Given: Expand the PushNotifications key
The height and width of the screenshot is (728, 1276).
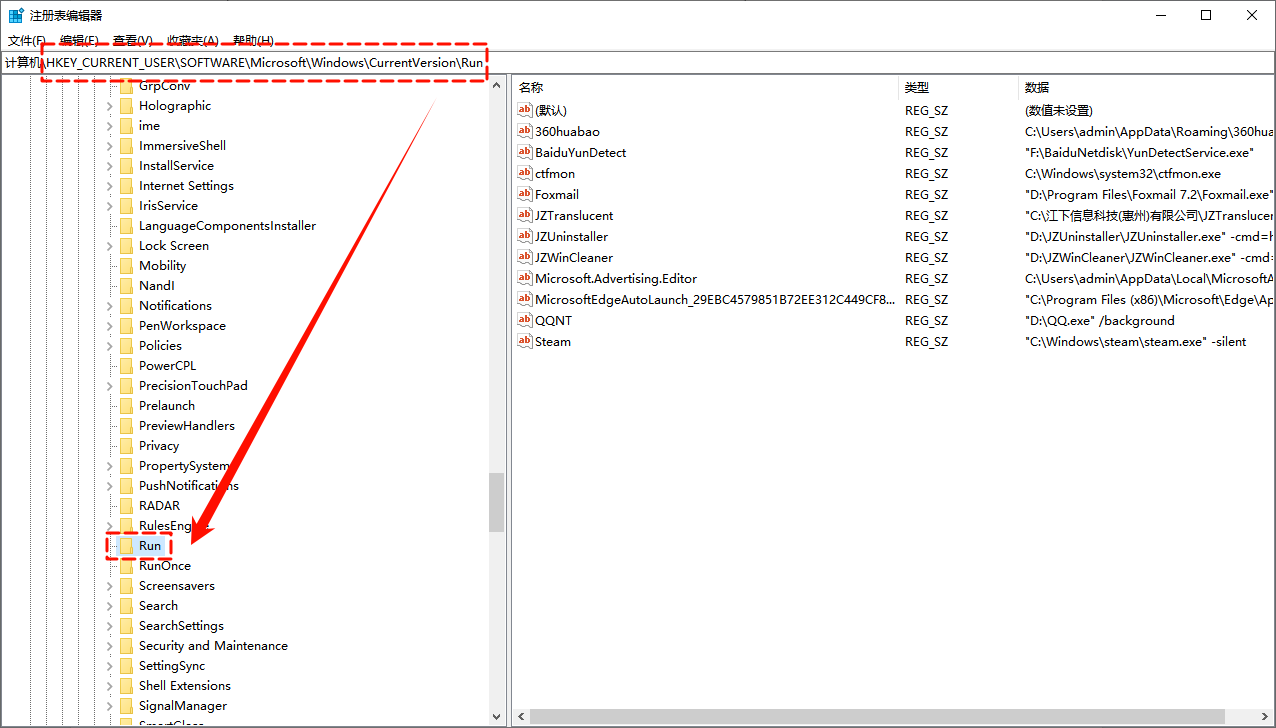Looking at the screenshot, I should pyautogui.click(x=110, y=486).
